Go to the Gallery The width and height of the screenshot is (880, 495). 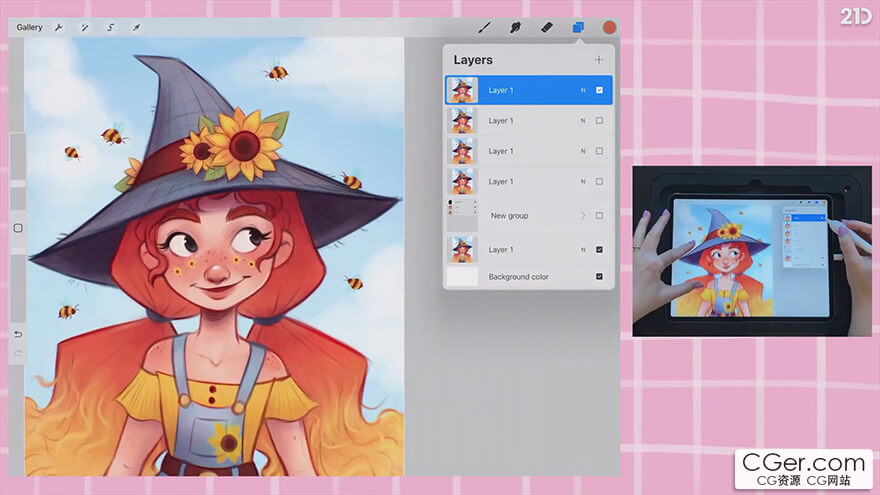click(29, 27)
